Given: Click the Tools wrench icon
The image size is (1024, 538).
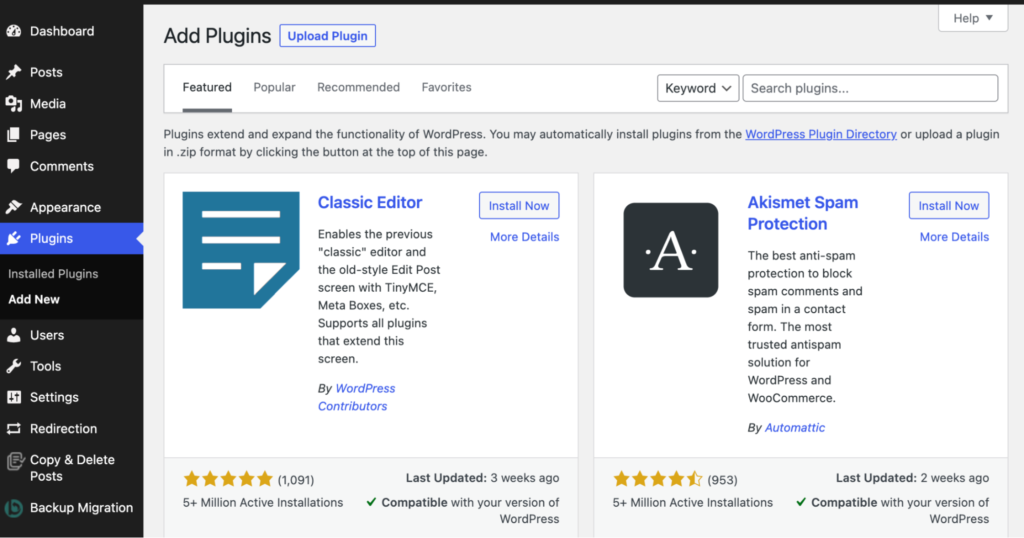Looking at the screenshot, I should [x=14, y=366].
